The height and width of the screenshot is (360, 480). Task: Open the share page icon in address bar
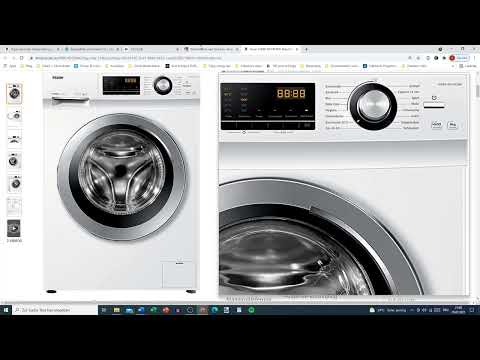click(410, 58)
